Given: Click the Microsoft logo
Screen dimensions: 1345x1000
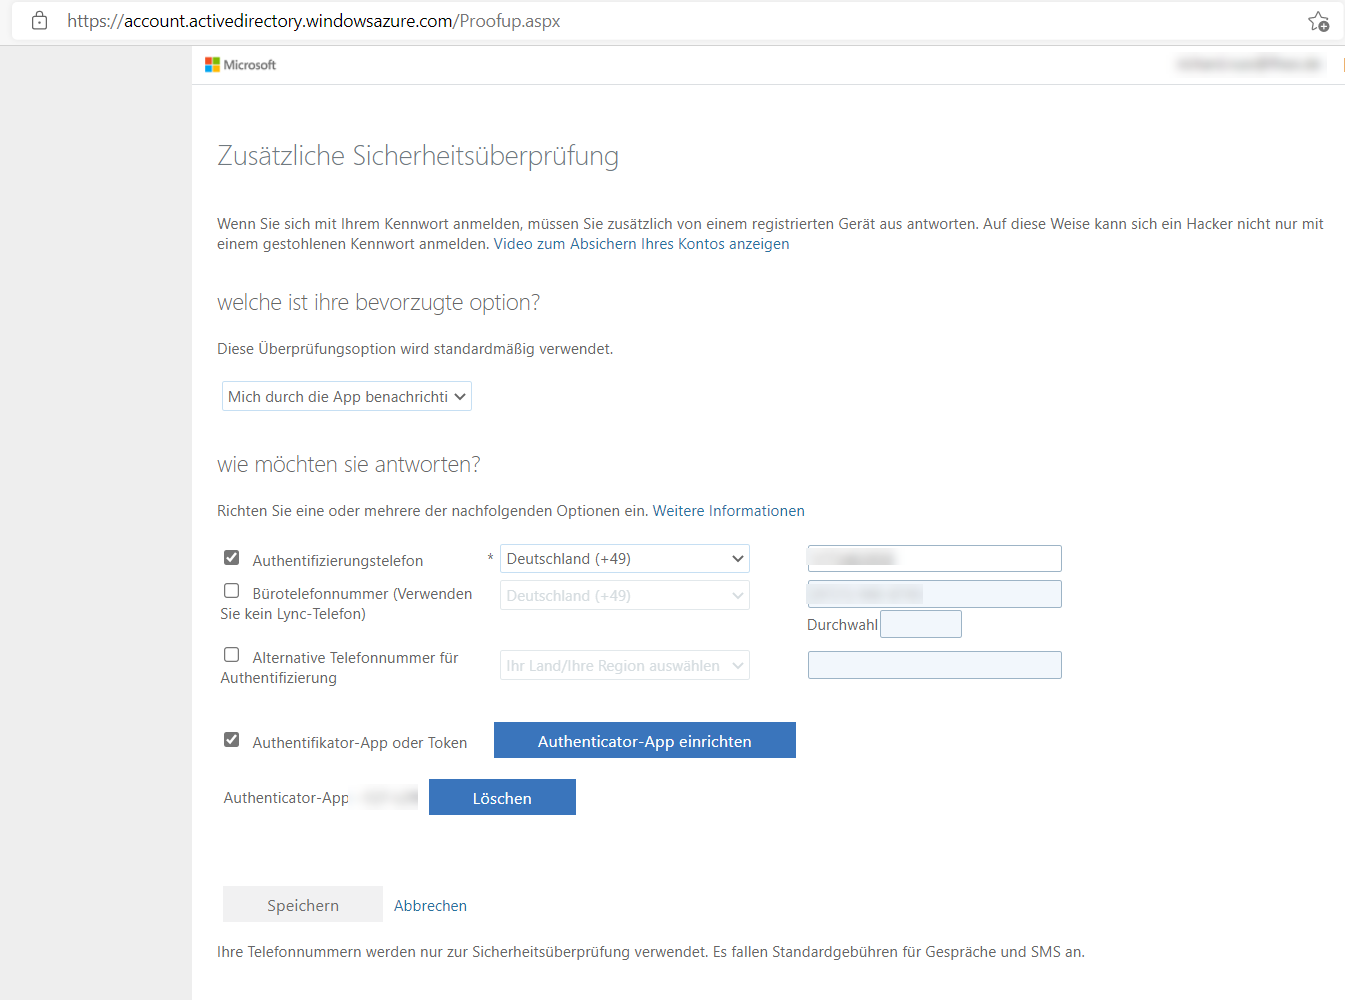Looking at the screenshot, I should click(x=239, y=63).
